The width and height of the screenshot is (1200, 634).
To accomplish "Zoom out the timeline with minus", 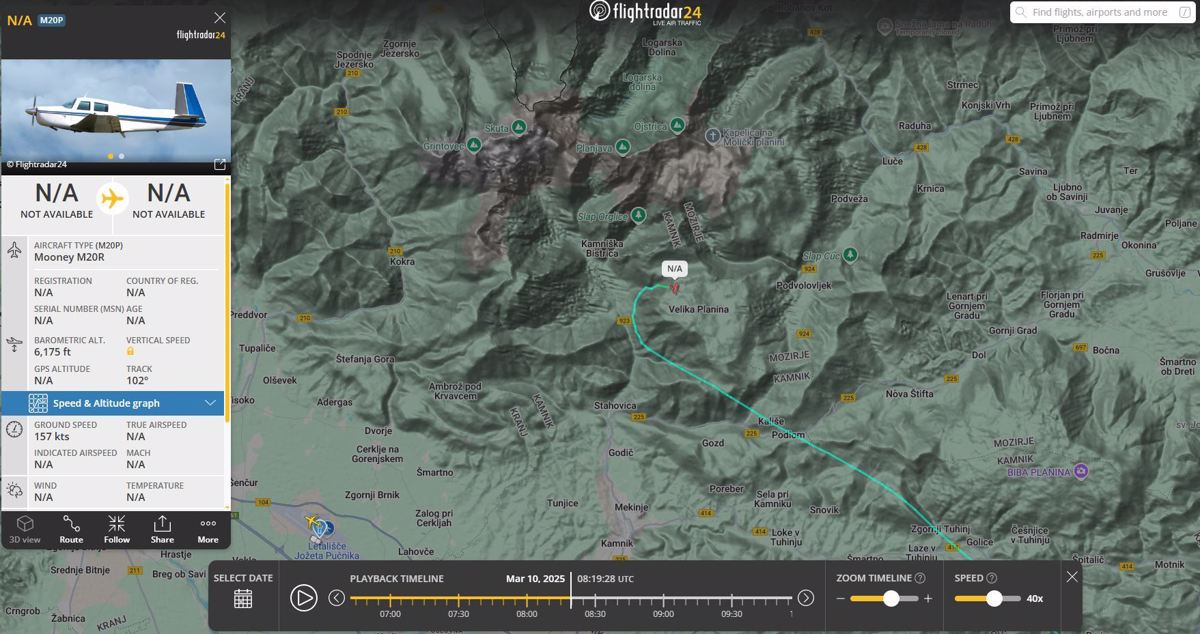I will (841, 599).
